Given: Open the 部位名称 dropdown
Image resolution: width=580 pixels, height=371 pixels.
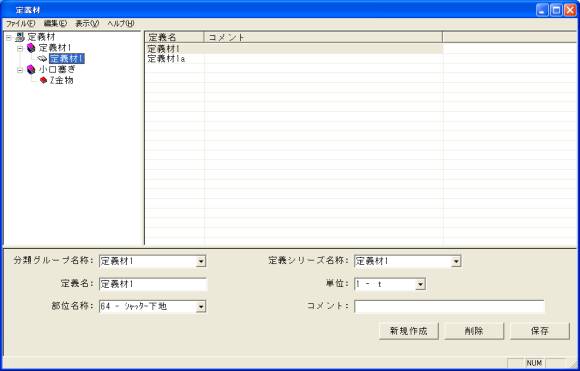Looking at the screenshot, I should [200, 306].
